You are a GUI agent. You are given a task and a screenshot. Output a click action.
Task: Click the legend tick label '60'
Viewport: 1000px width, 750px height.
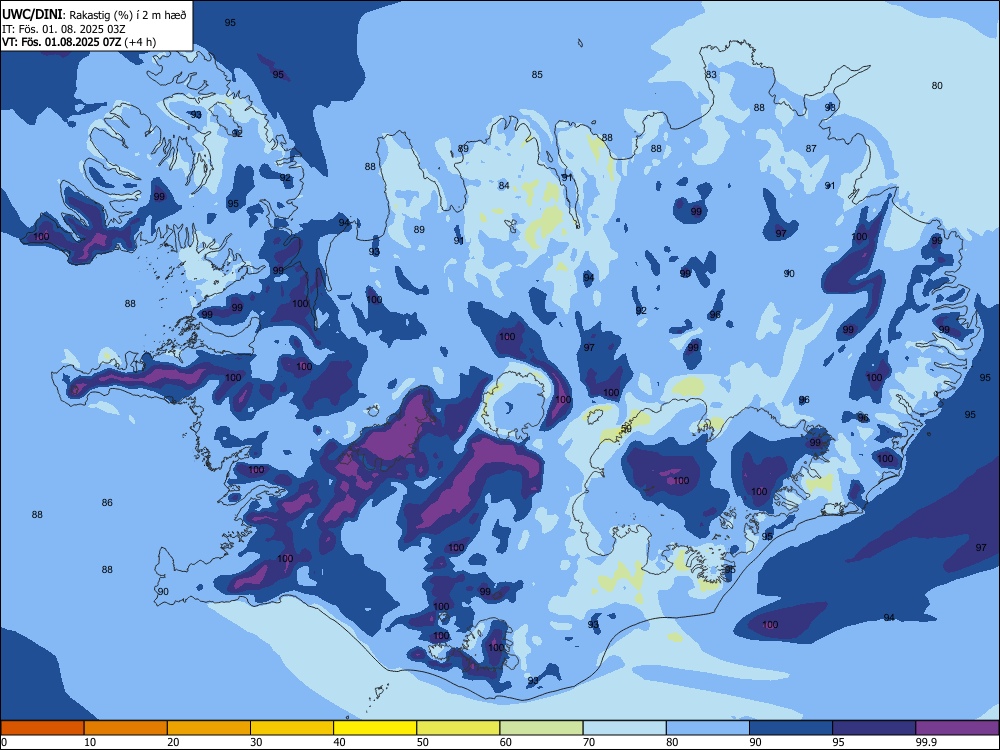point(506,742)
